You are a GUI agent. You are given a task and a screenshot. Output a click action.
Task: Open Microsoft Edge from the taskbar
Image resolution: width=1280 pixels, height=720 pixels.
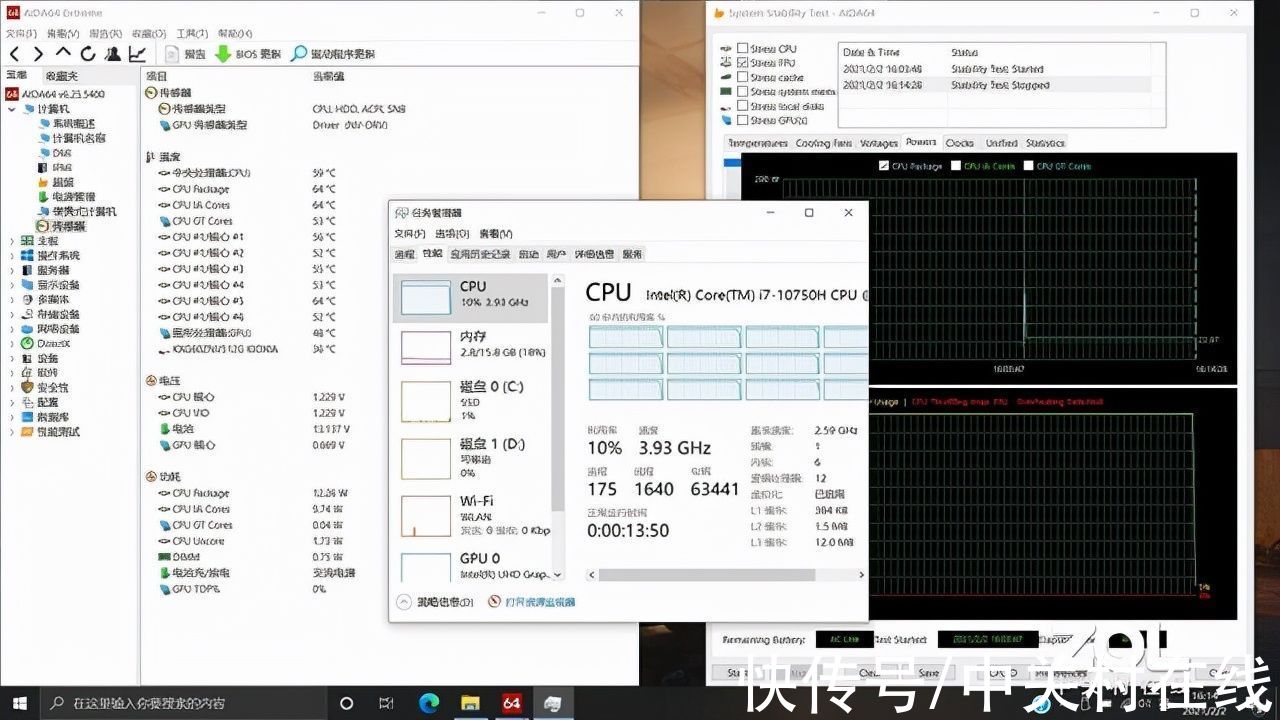point(429,703)
